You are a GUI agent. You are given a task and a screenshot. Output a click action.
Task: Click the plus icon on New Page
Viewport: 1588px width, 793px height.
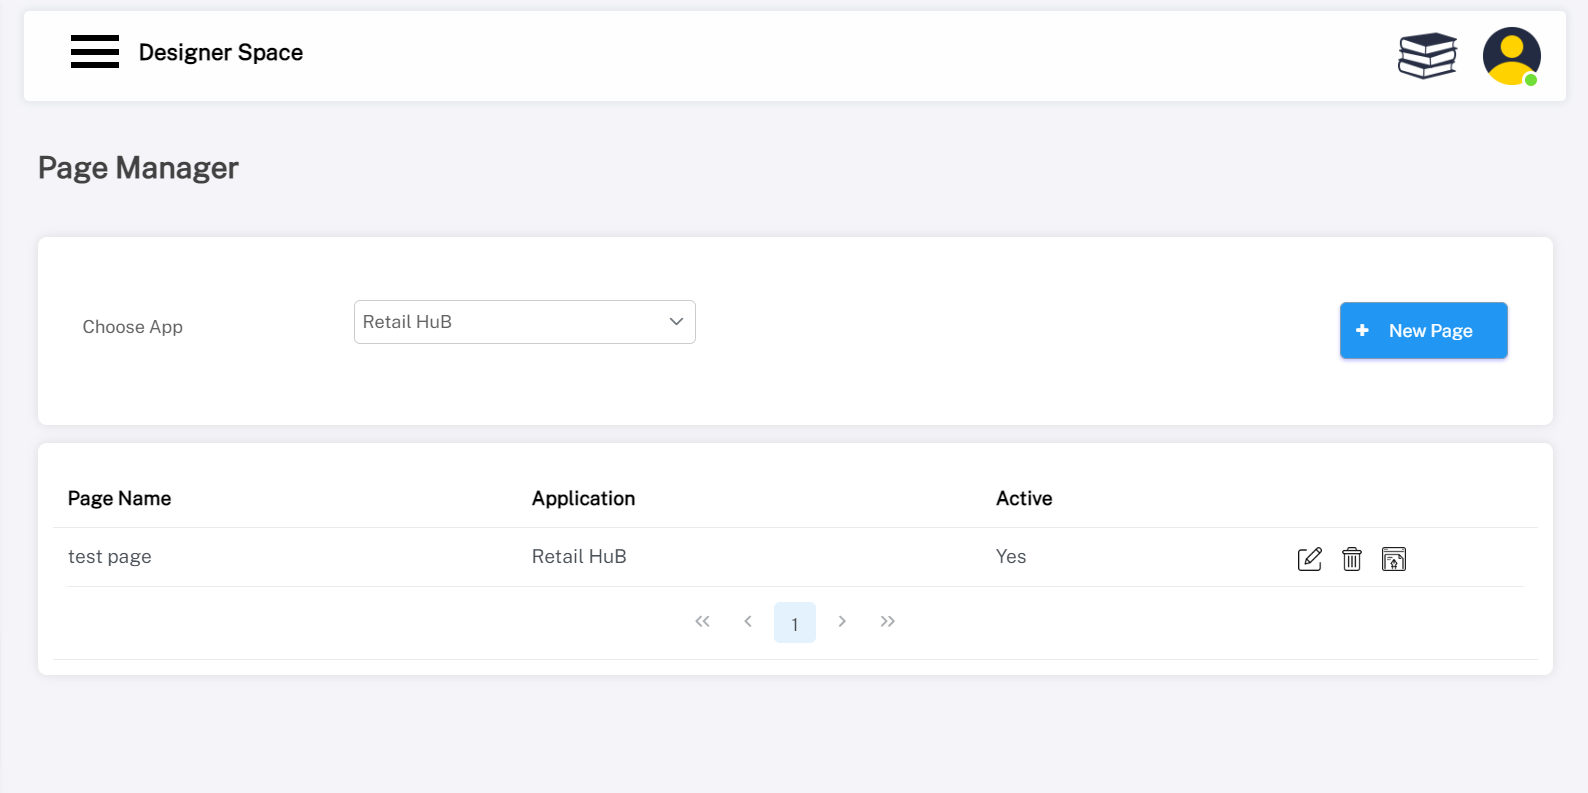(x=1362, y=330)
